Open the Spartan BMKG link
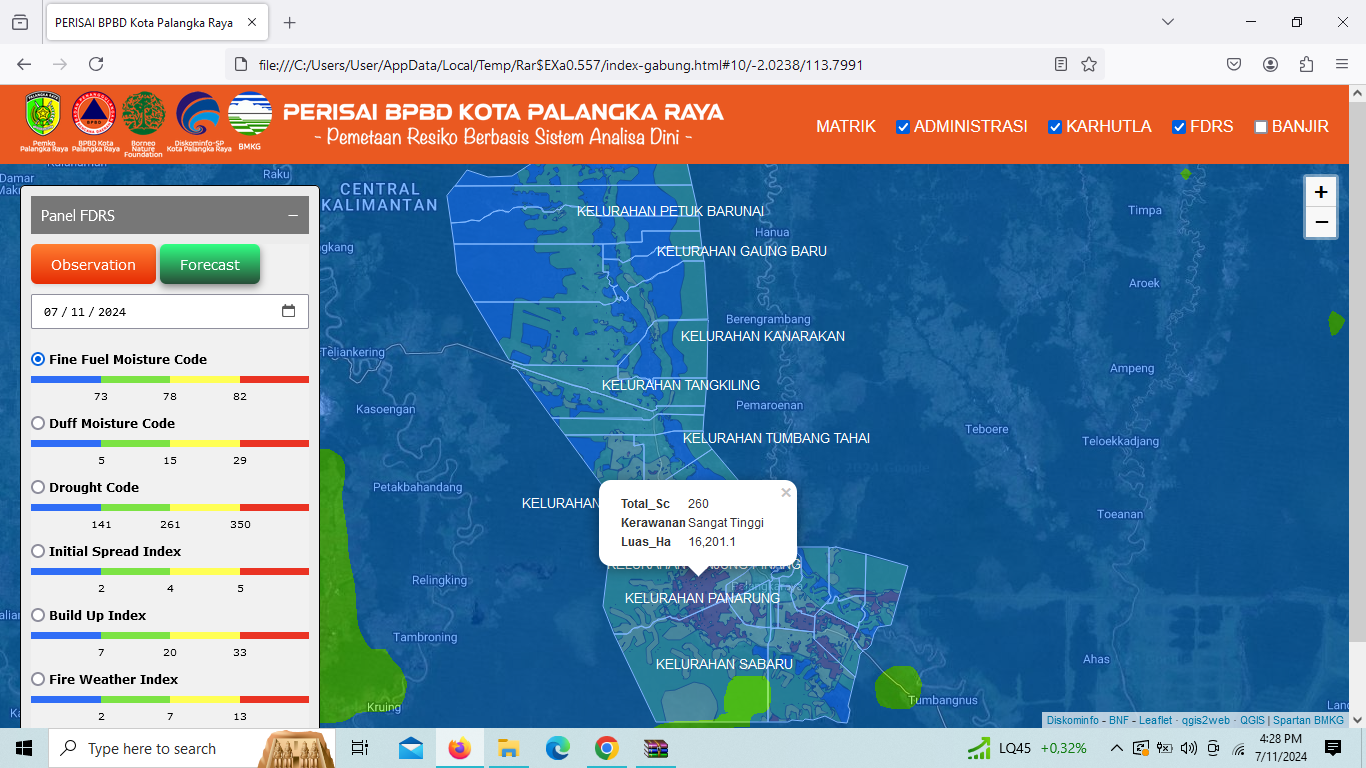 click(1308, 720)
